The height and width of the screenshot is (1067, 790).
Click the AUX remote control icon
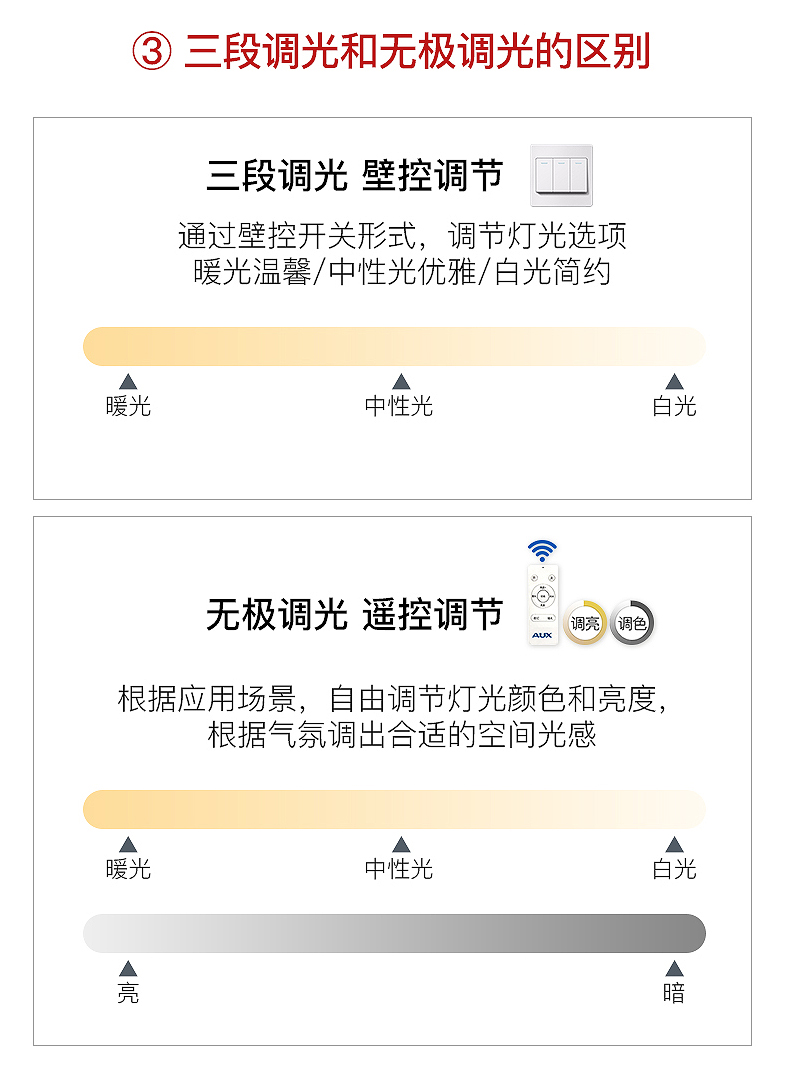tap(542, 605)
